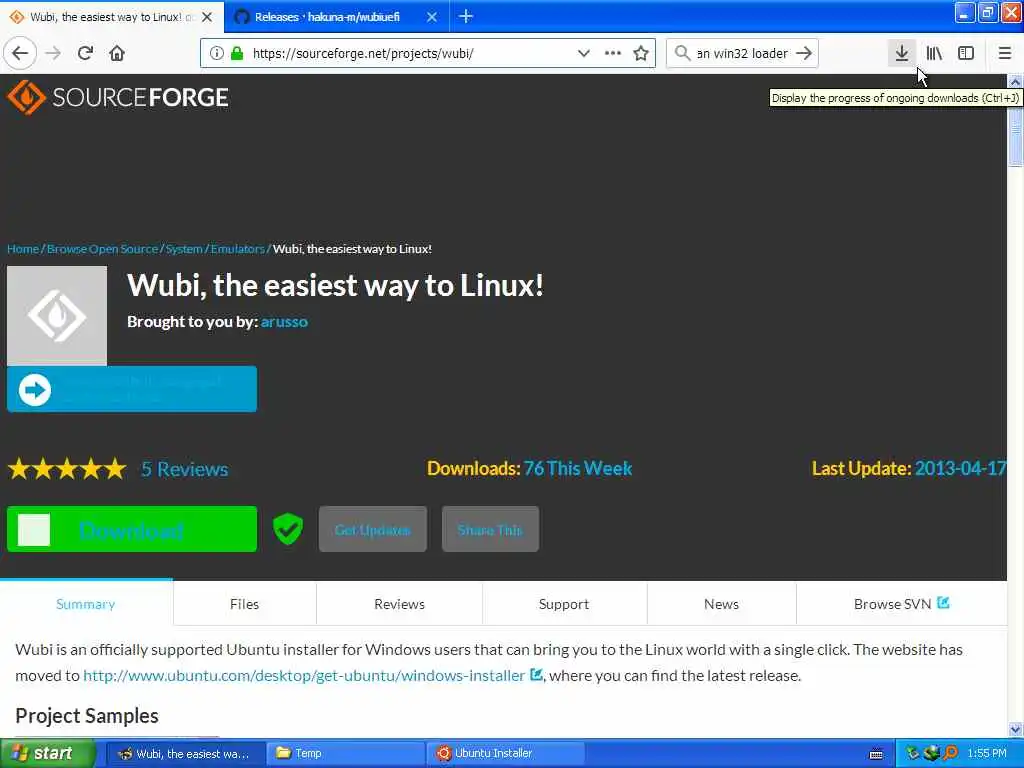Open the Support tab

(564, 604)
